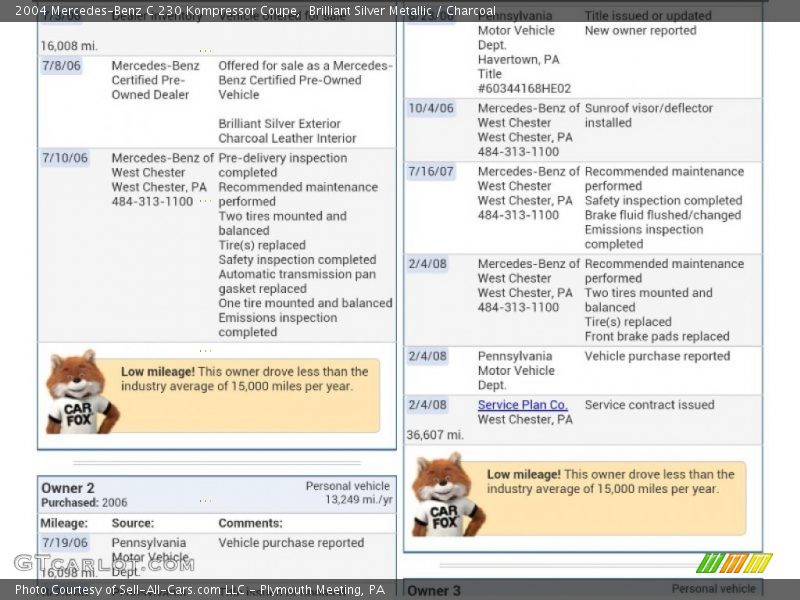Click the 7/19/06 date entry
This screenshot has height=600, width=800.
65,543
